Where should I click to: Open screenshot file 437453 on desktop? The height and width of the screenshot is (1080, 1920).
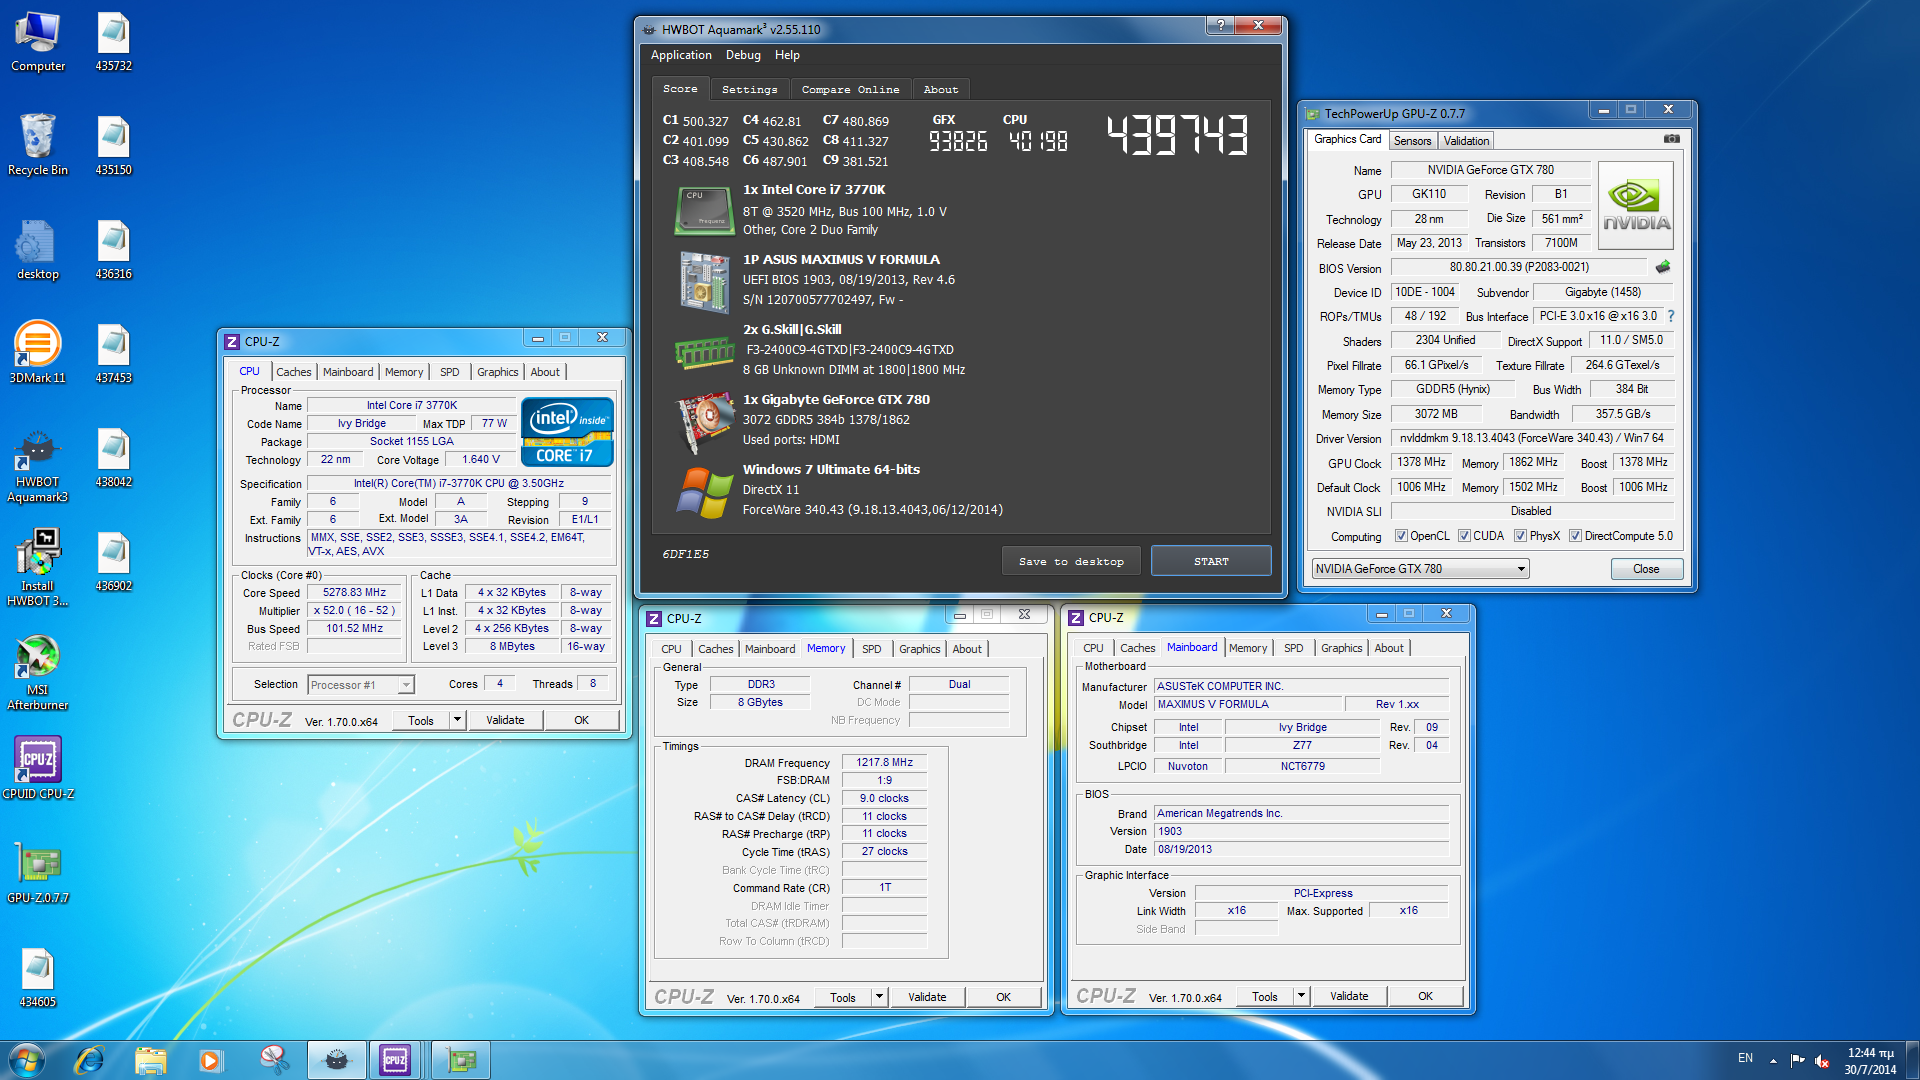114,354
